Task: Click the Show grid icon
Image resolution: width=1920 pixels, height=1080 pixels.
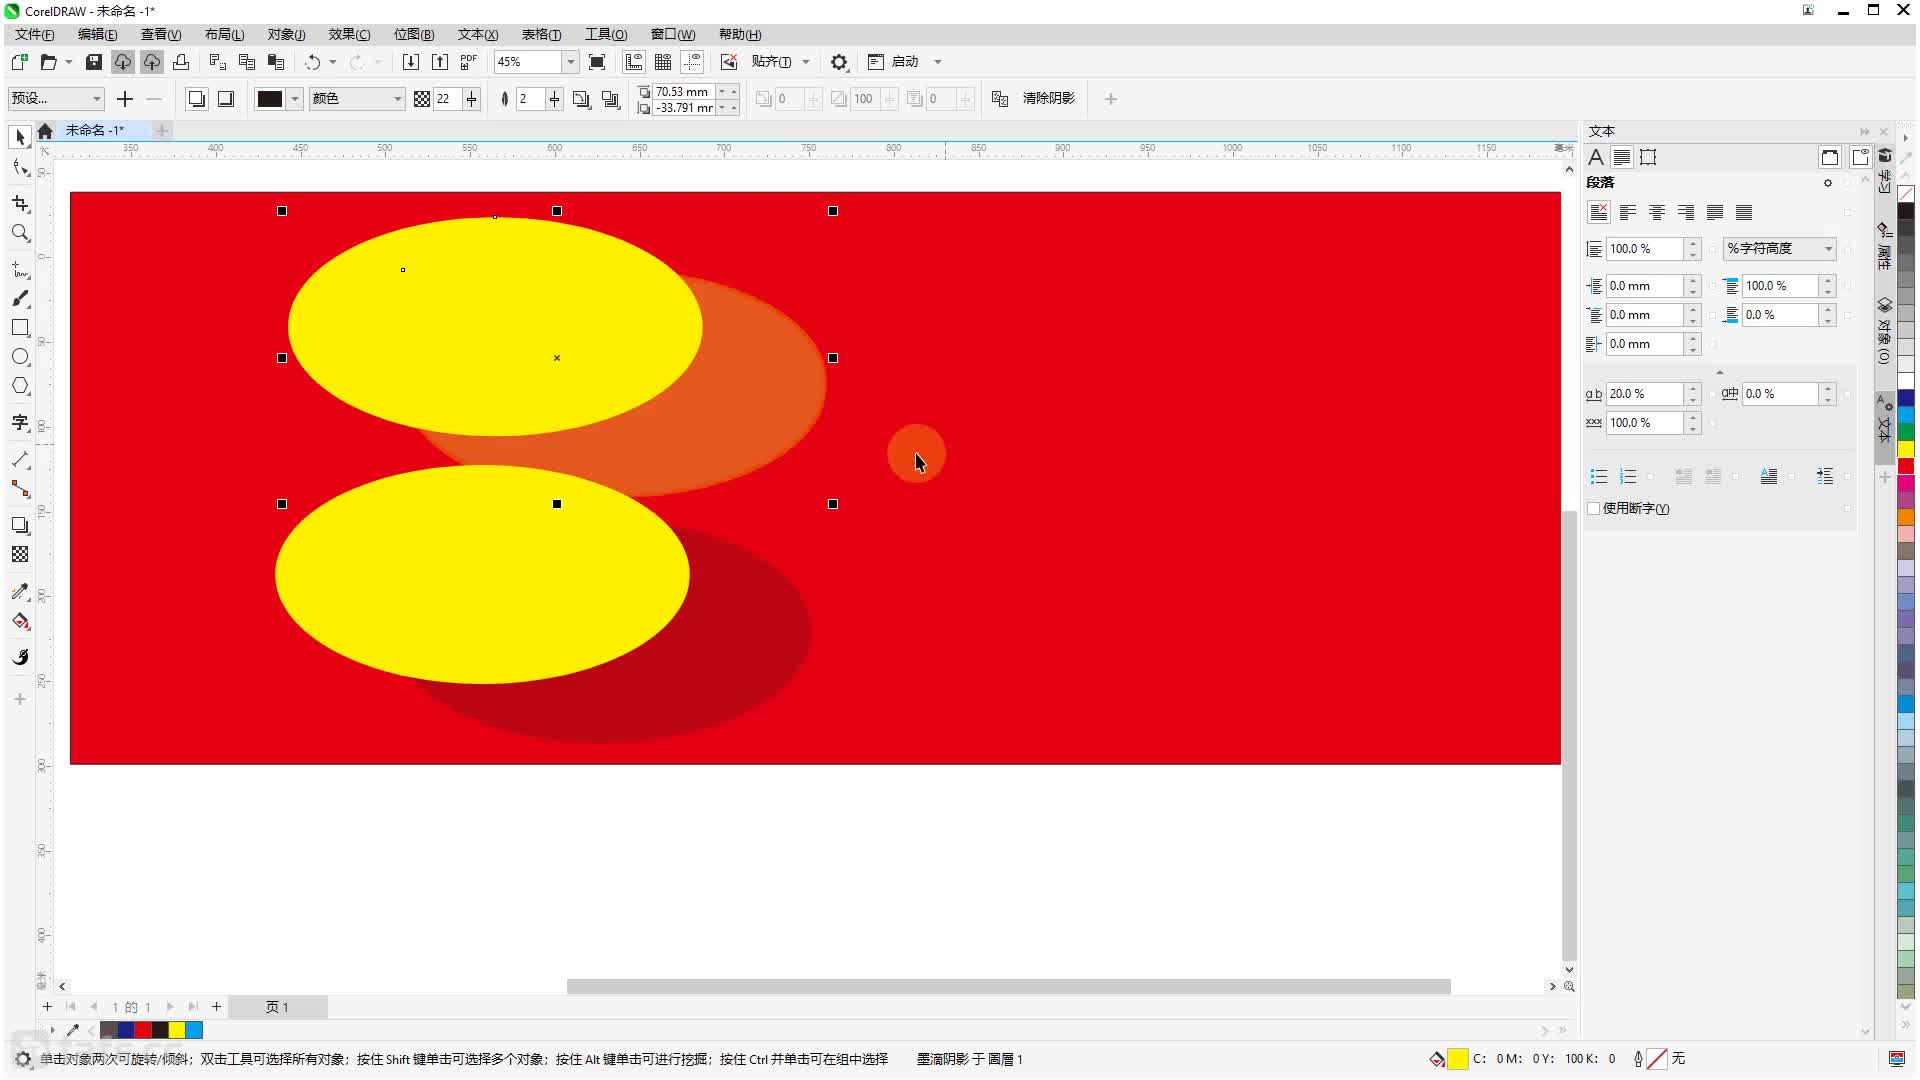Action: (x=662, y=62)
